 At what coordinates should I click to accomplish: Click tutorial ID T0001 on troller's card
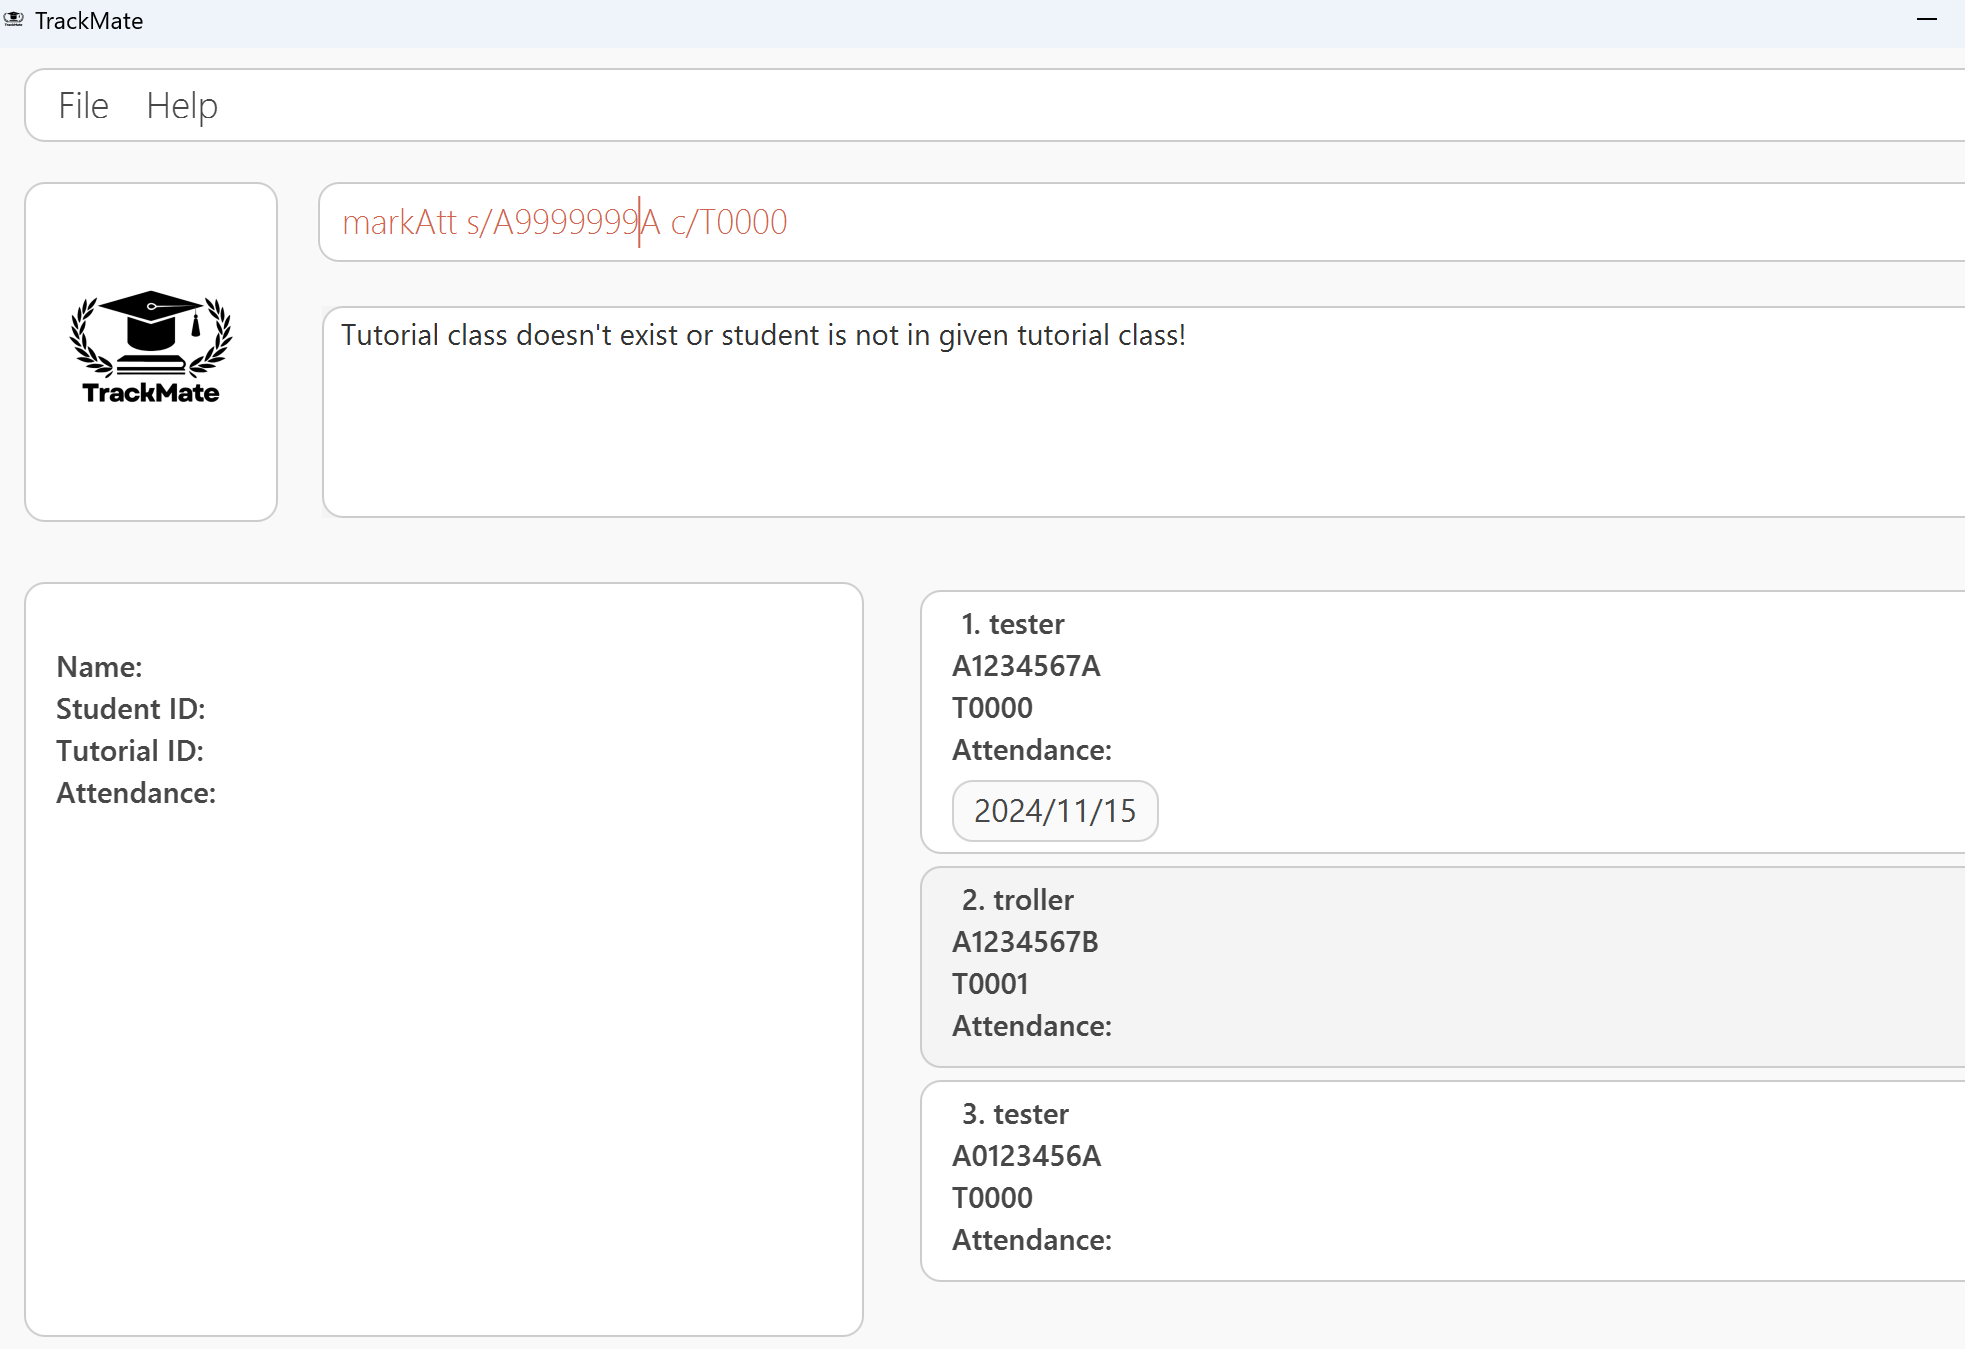coord(990,984)
